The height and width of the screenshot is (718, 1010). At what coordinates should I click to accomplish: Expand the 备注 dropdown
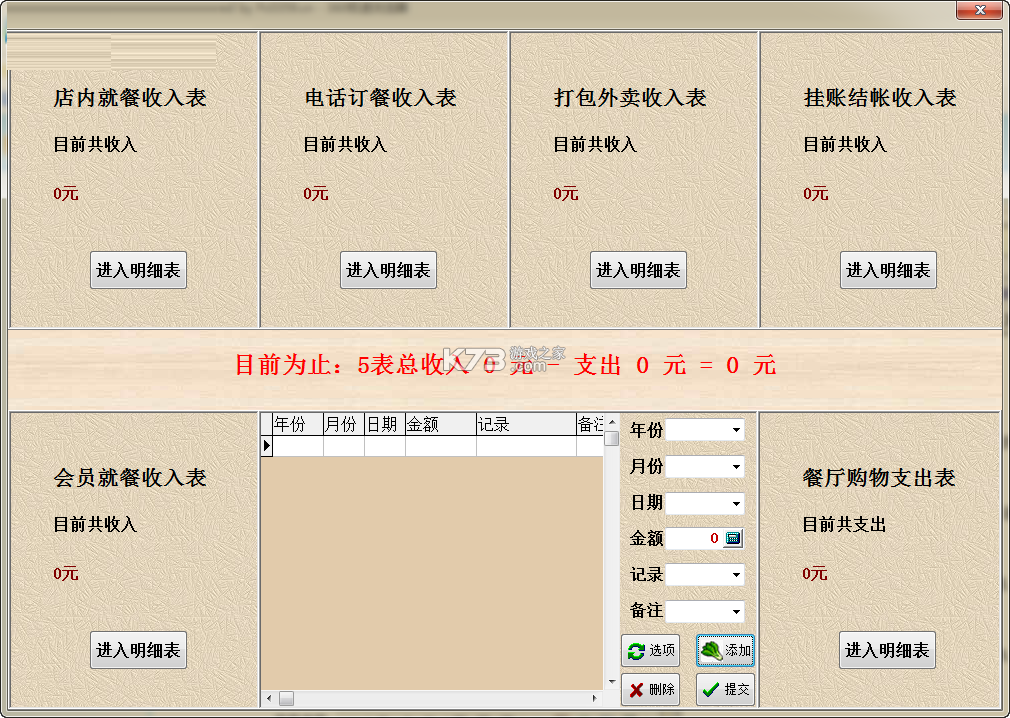click(x=736, y=611)
